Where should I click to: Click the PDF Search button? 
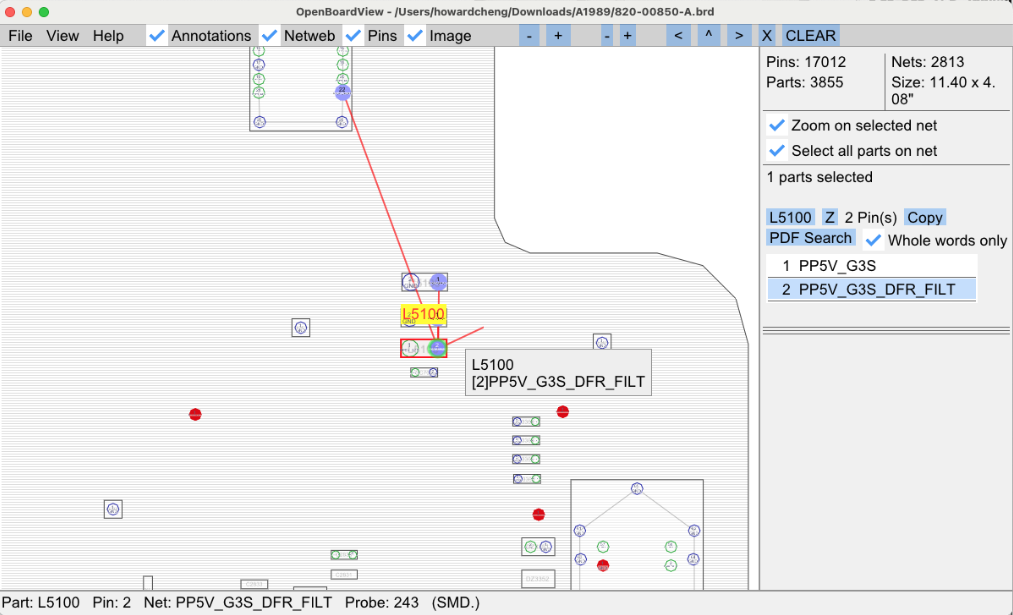point(811,238)
